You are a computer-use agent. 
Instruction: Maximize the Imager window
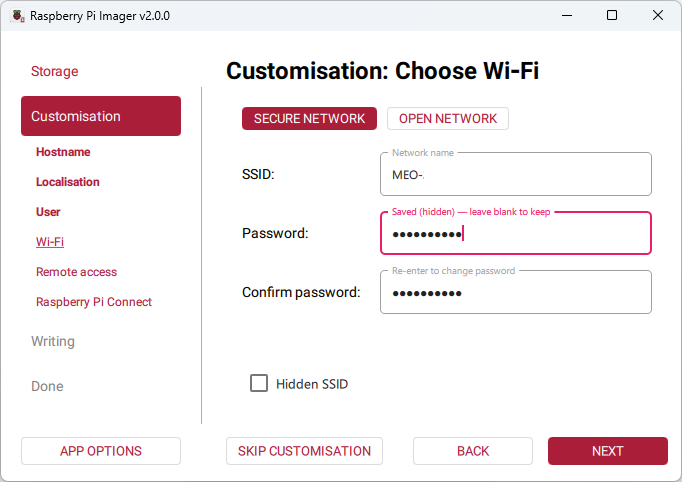[x=612, y=16]
